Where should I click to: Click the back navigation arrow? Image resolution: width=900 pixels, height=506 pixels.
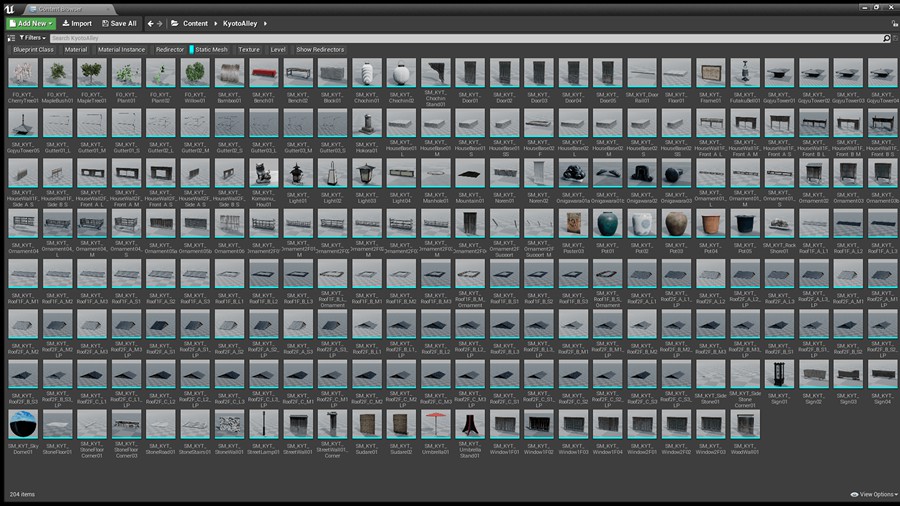pos(150,23)
